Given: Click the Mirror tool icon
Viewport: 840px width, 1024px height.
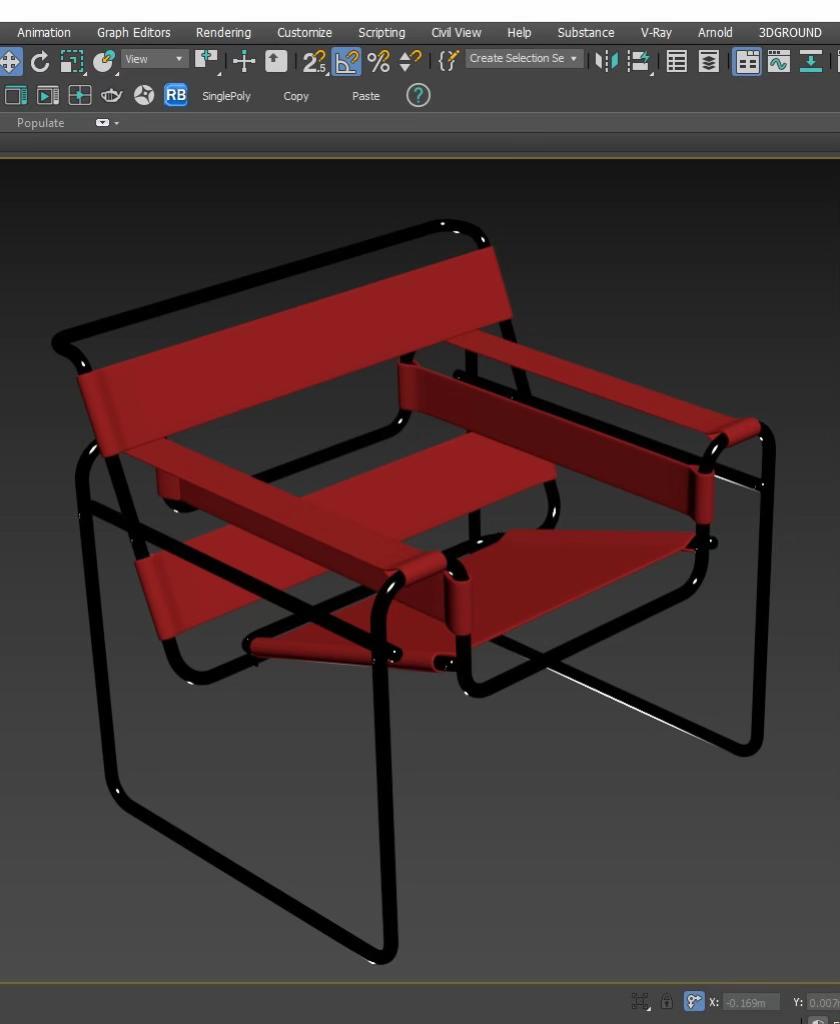Looking at the screenshot, I should (606, 62).
